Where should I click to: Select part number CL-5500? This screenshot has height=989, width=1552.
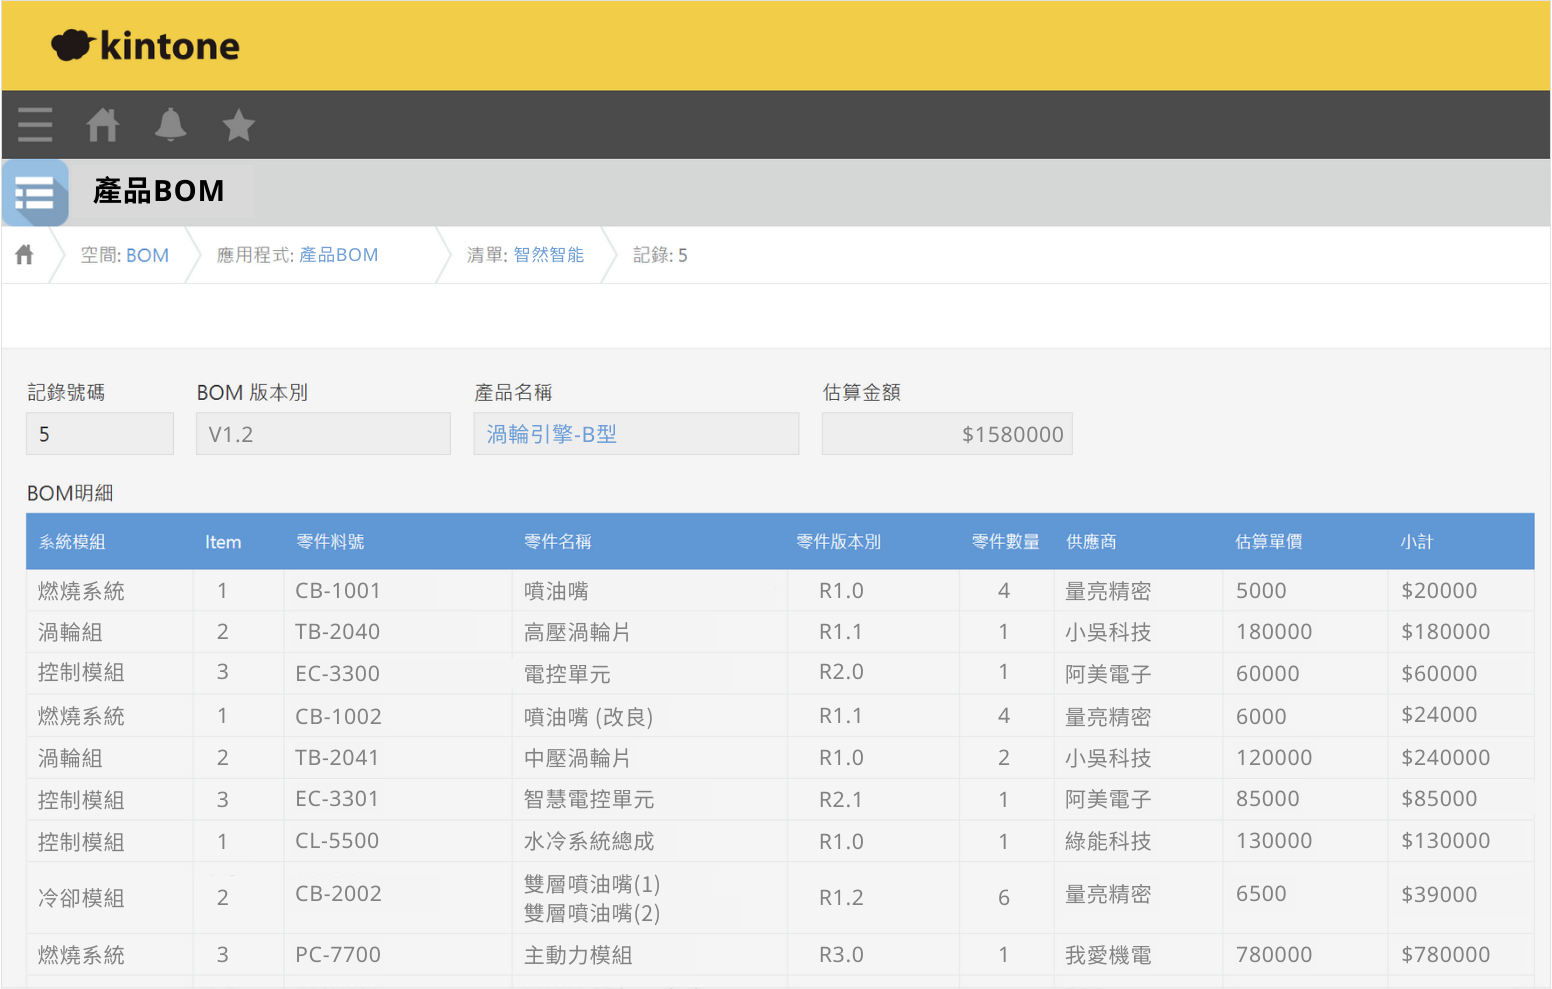pos(337,841)
